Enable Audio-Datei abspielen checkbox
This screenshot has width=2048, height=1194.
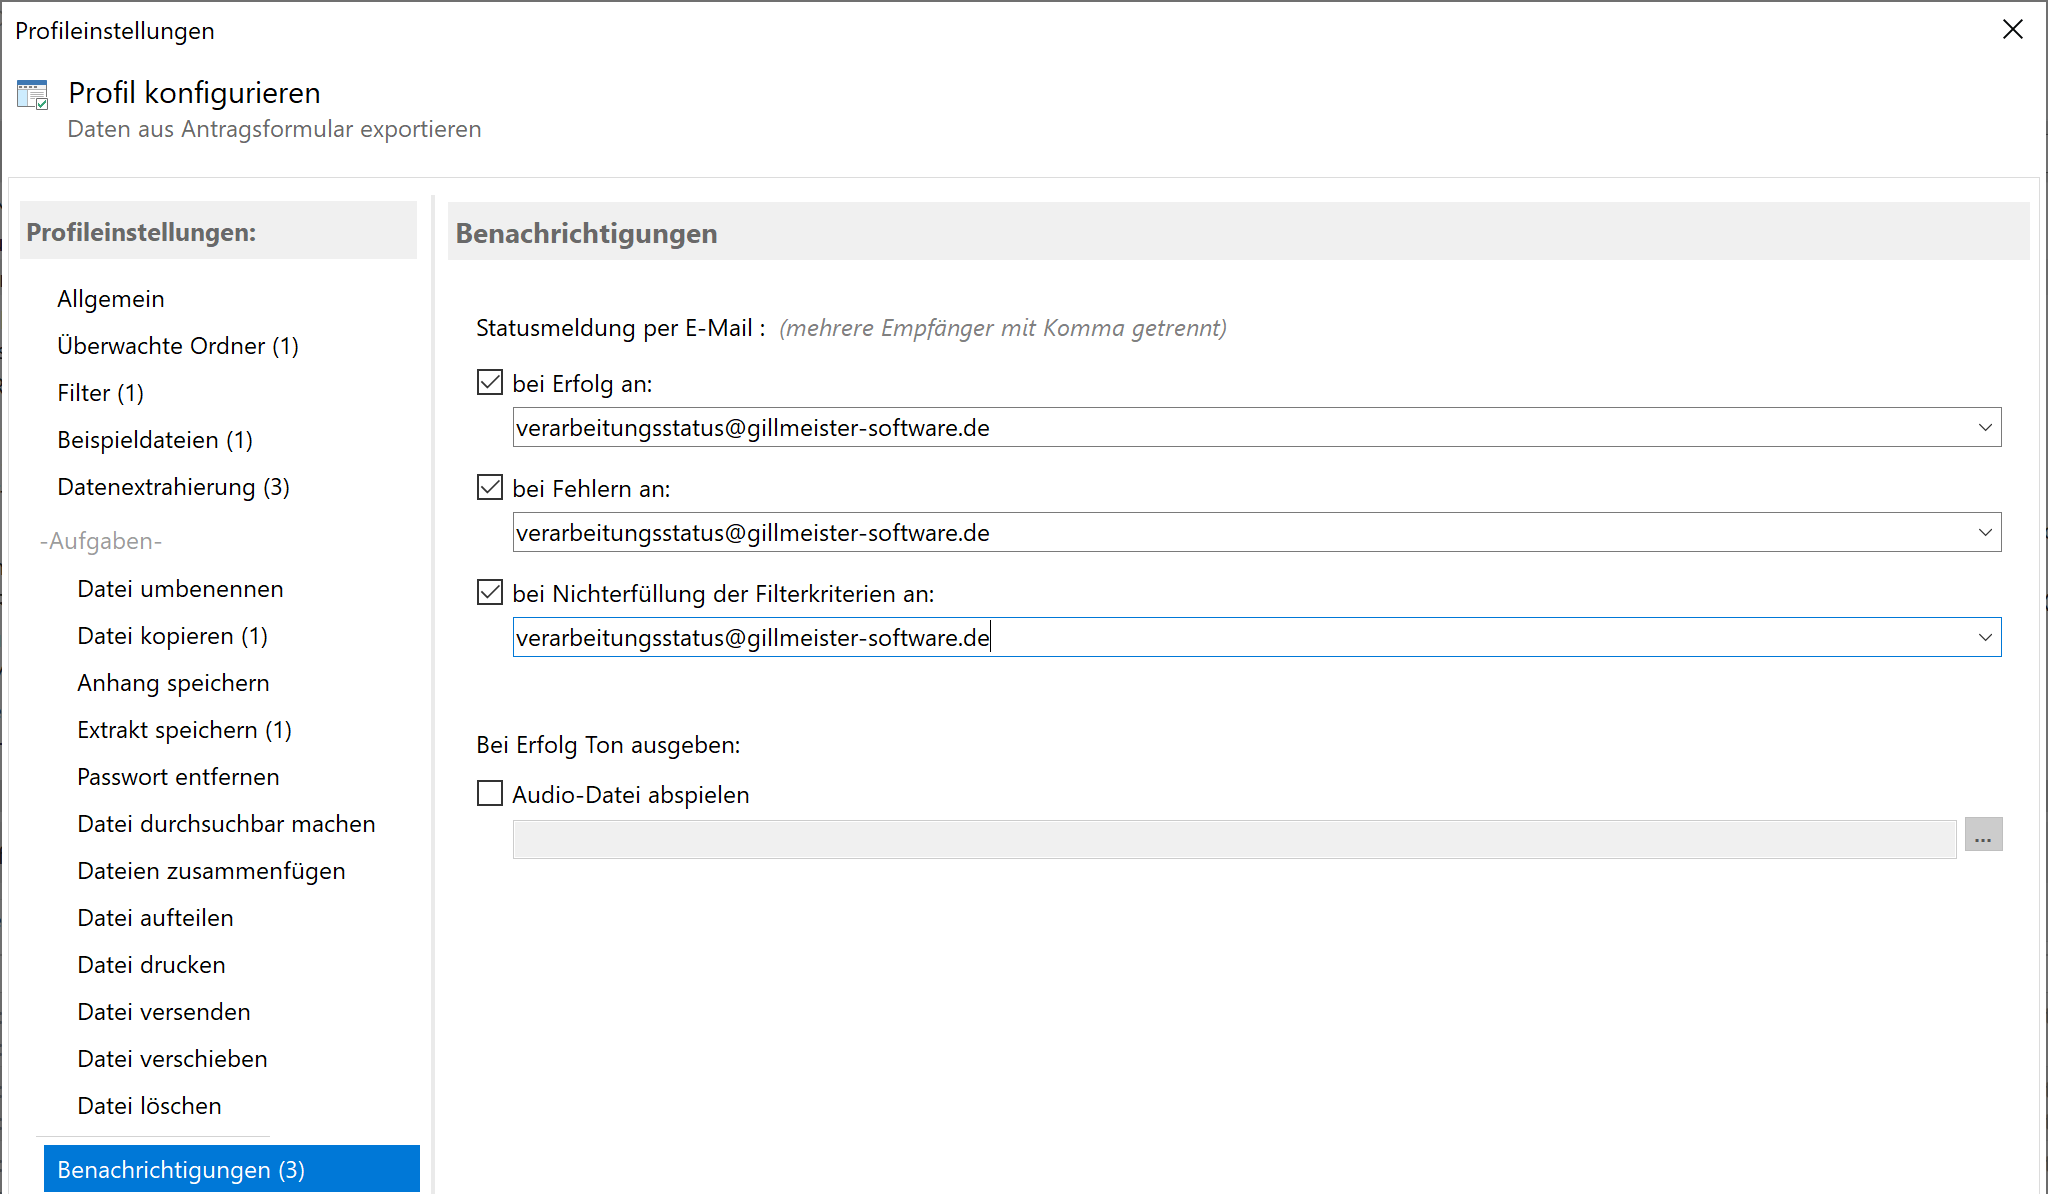pyautogui.click(x=490, y=795)
